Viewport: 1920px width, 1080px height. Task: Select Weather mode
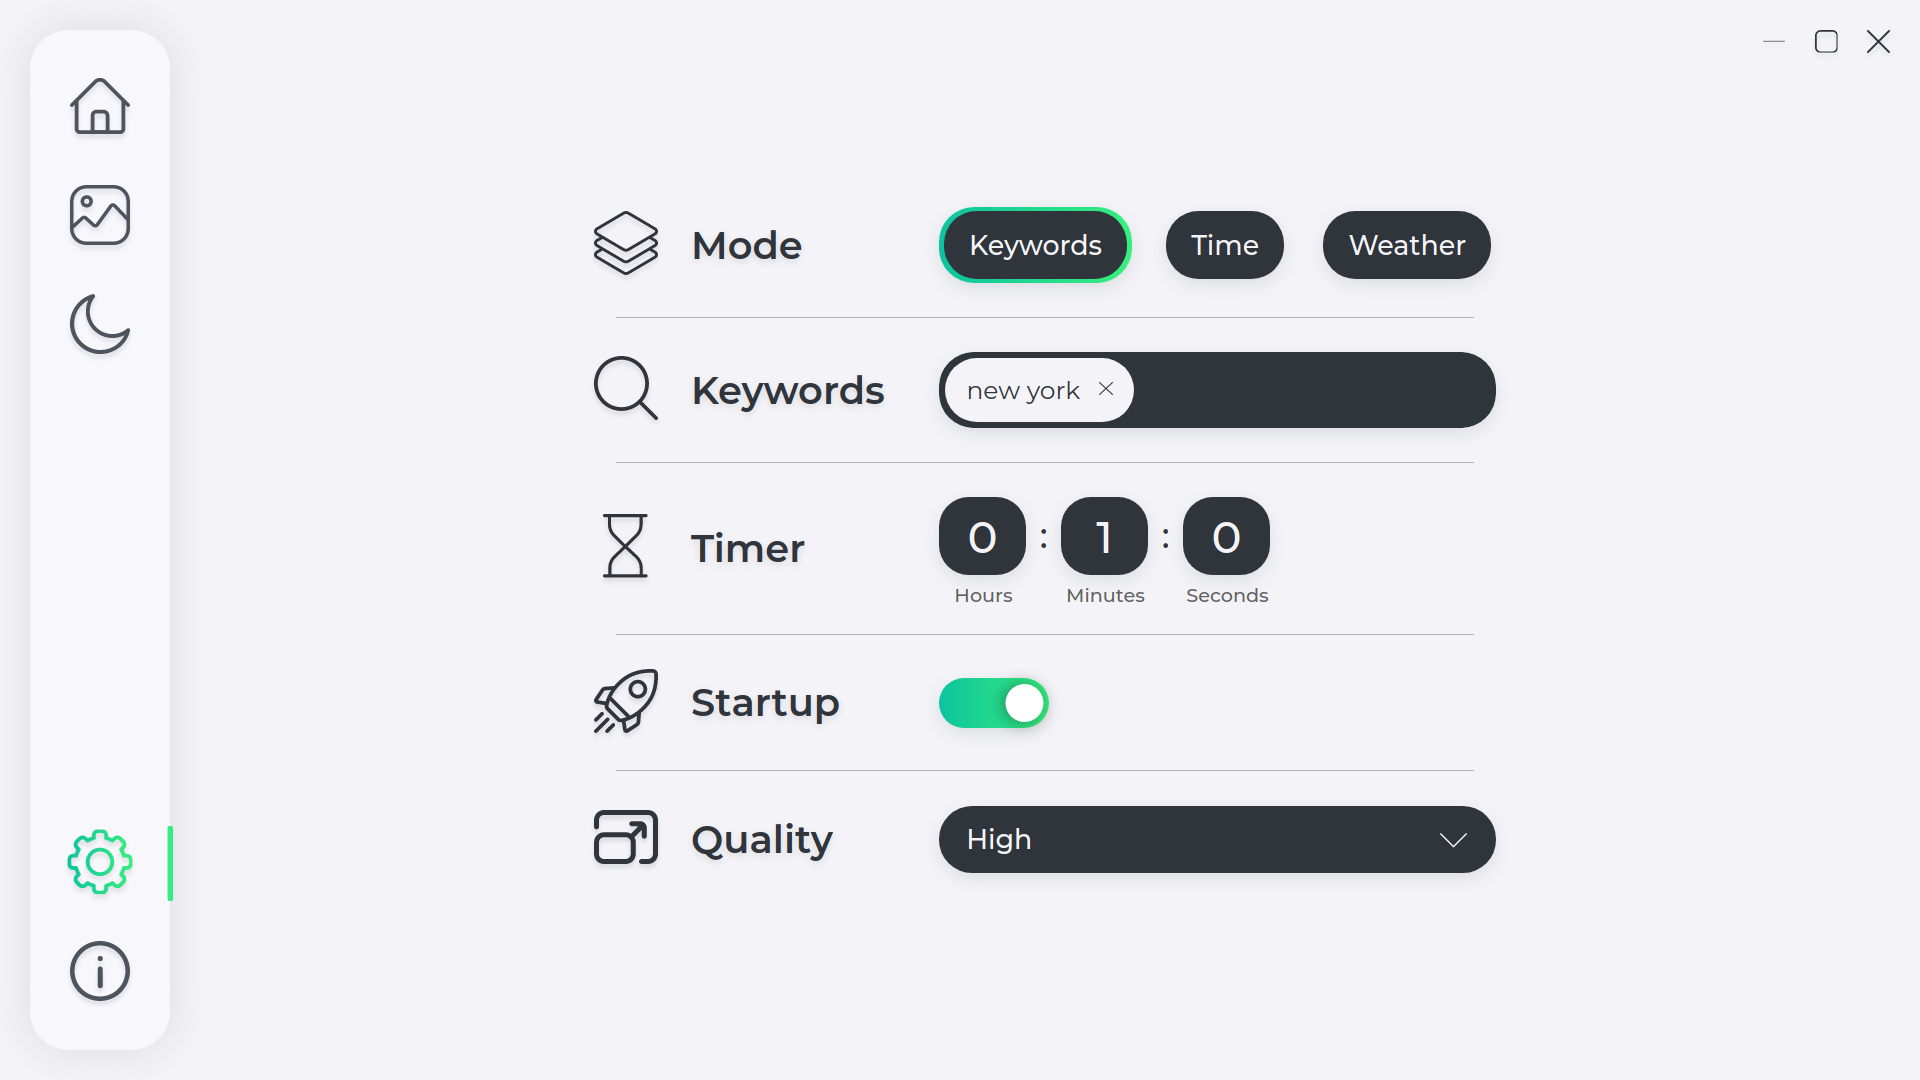tap(1406, 245)
